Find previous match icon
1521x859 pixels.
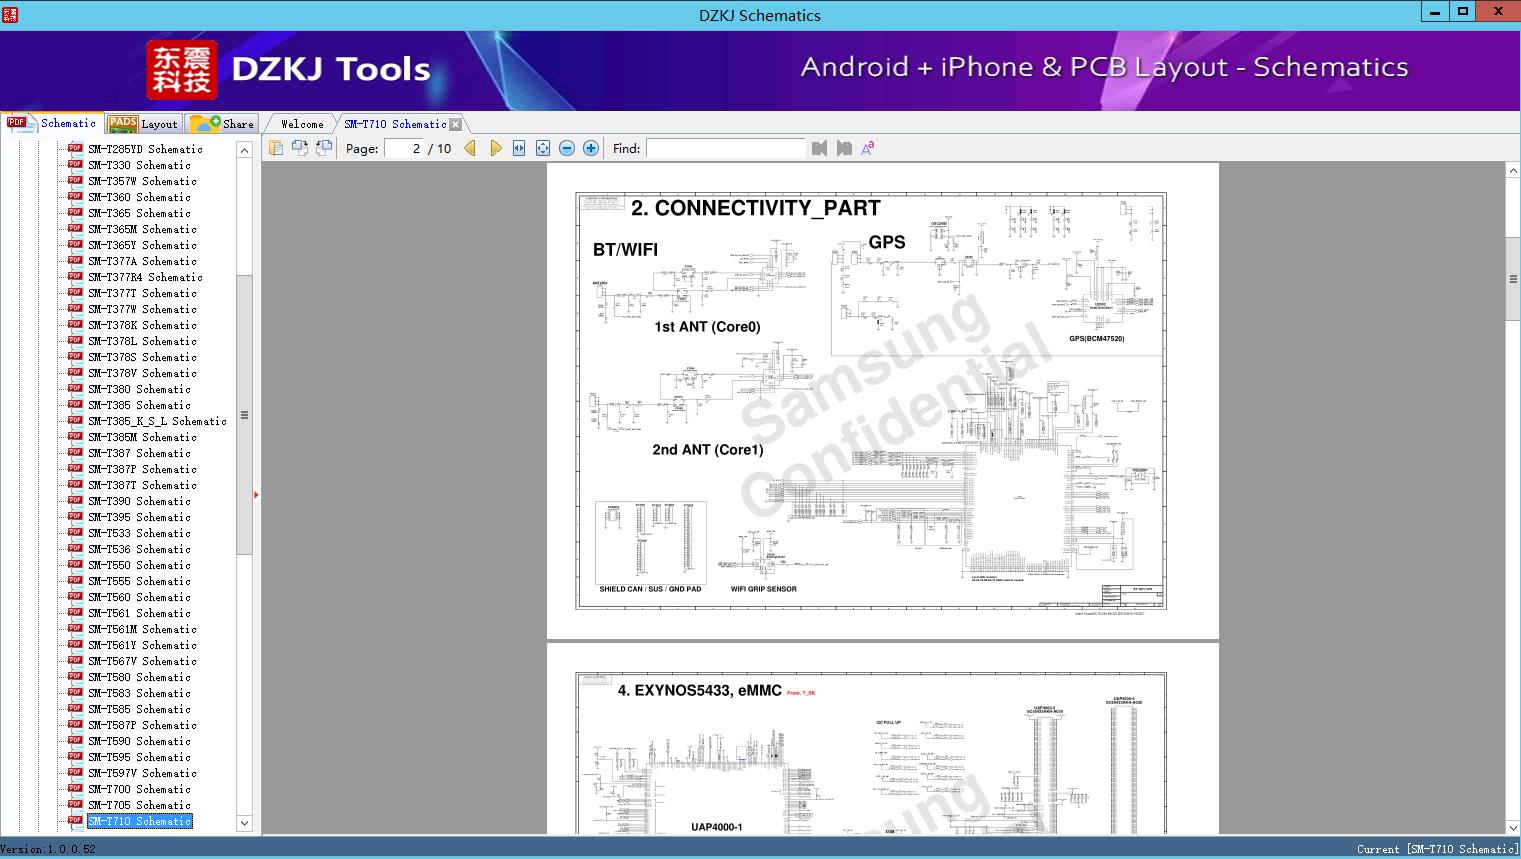(820, 148)
